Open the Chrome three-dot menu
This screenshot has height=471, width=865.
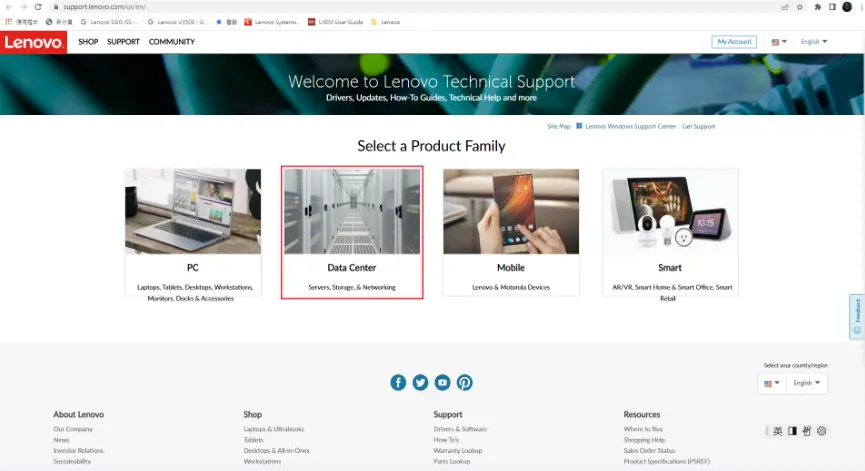(x=862, y=7)
